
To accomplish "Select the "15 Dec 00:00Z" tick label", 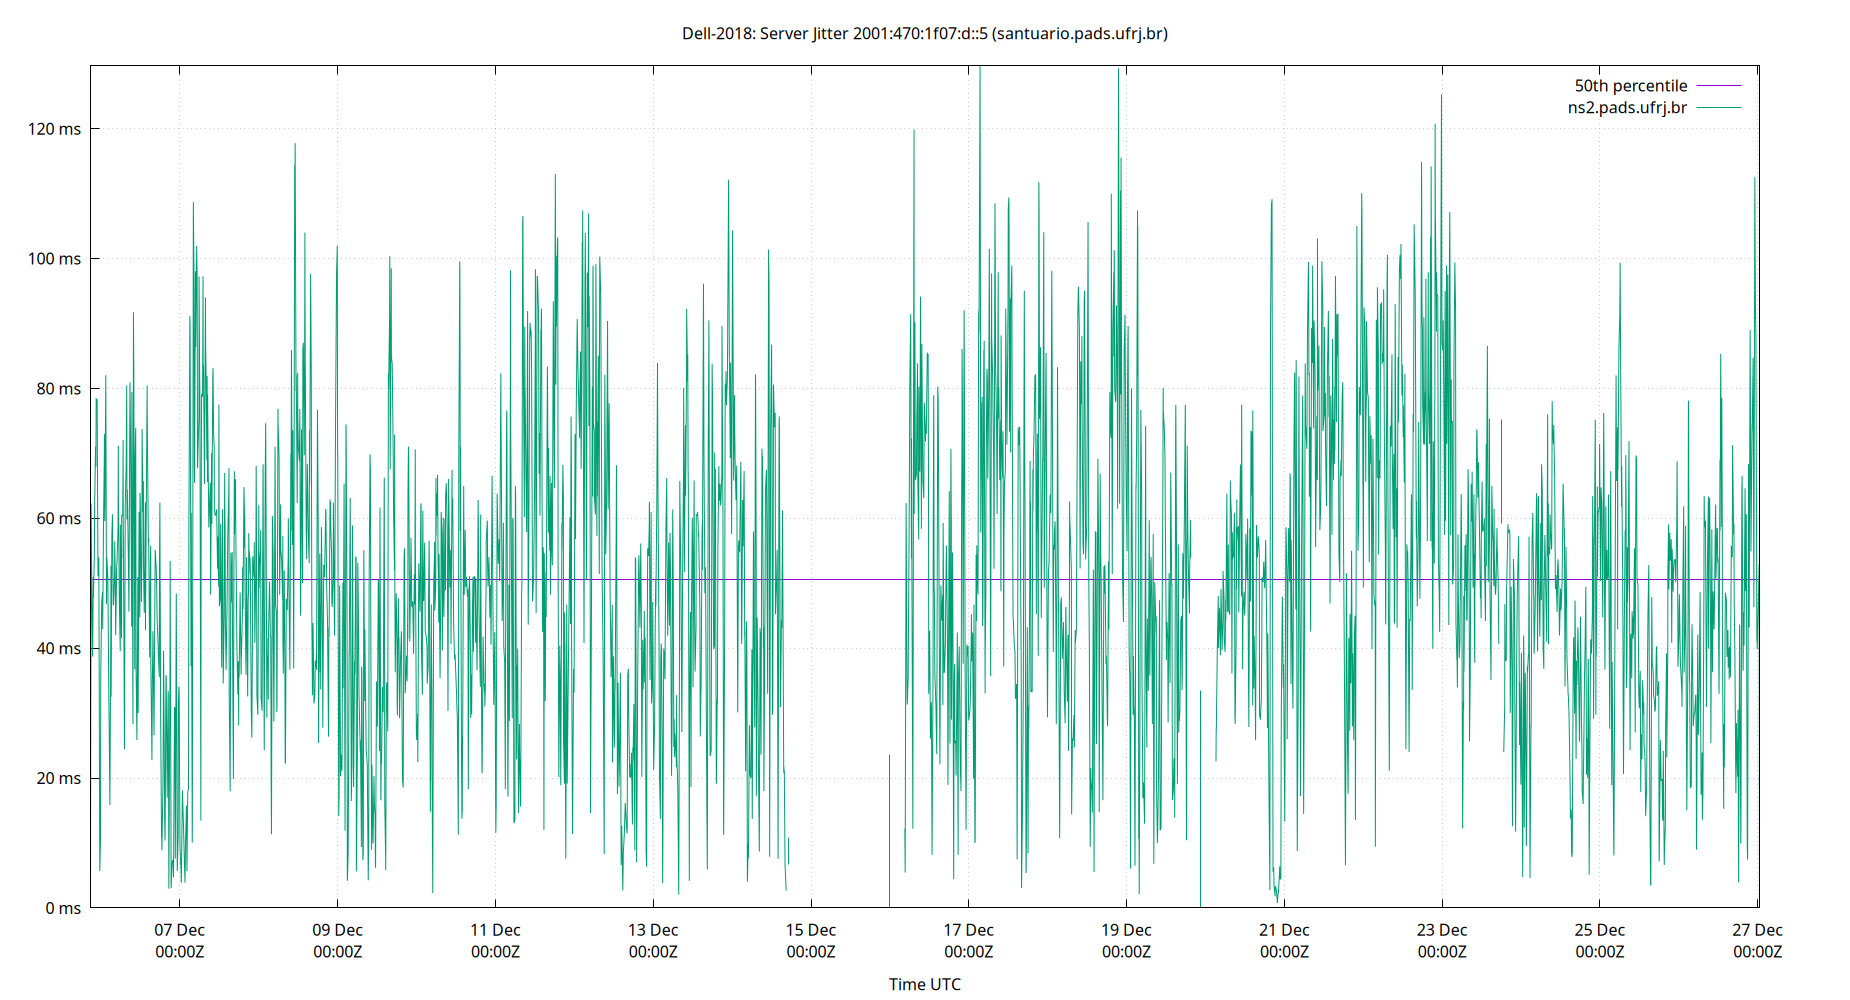I will coord(811,940).
